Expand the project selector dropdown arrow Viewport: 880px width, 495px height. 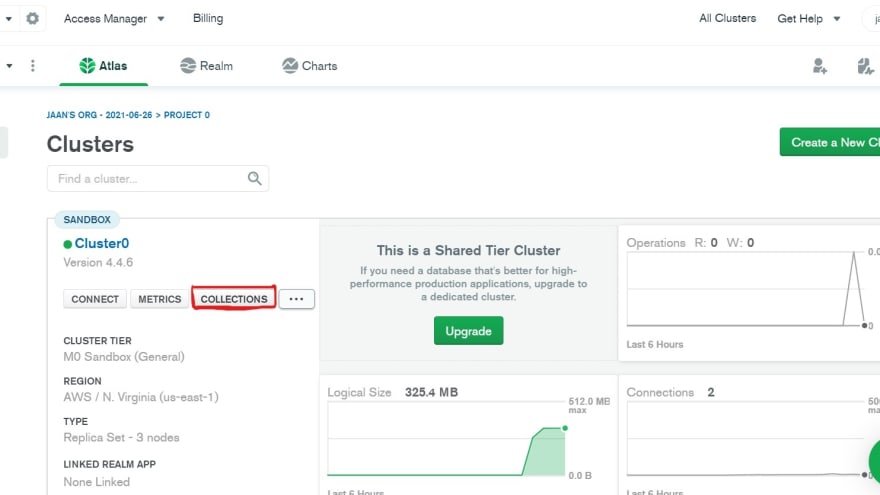pyautogui.click(x=9, y=66)
